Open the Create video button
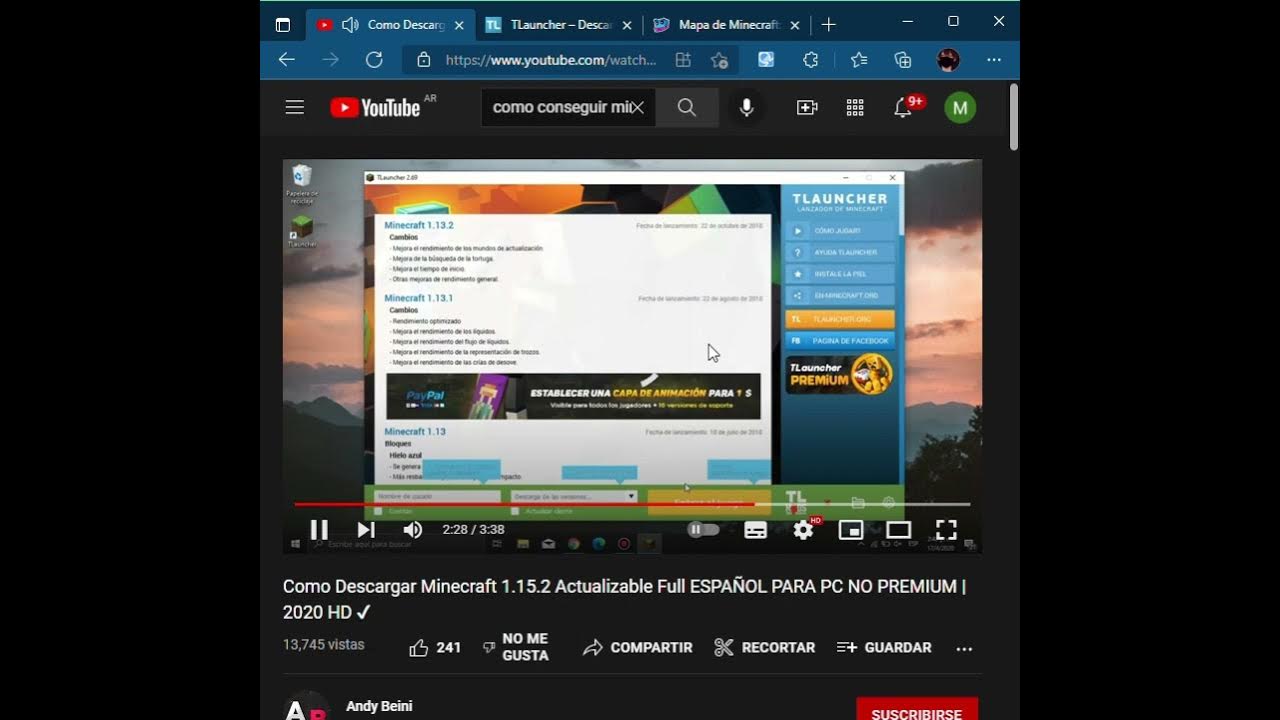 [x=807, y=107]
